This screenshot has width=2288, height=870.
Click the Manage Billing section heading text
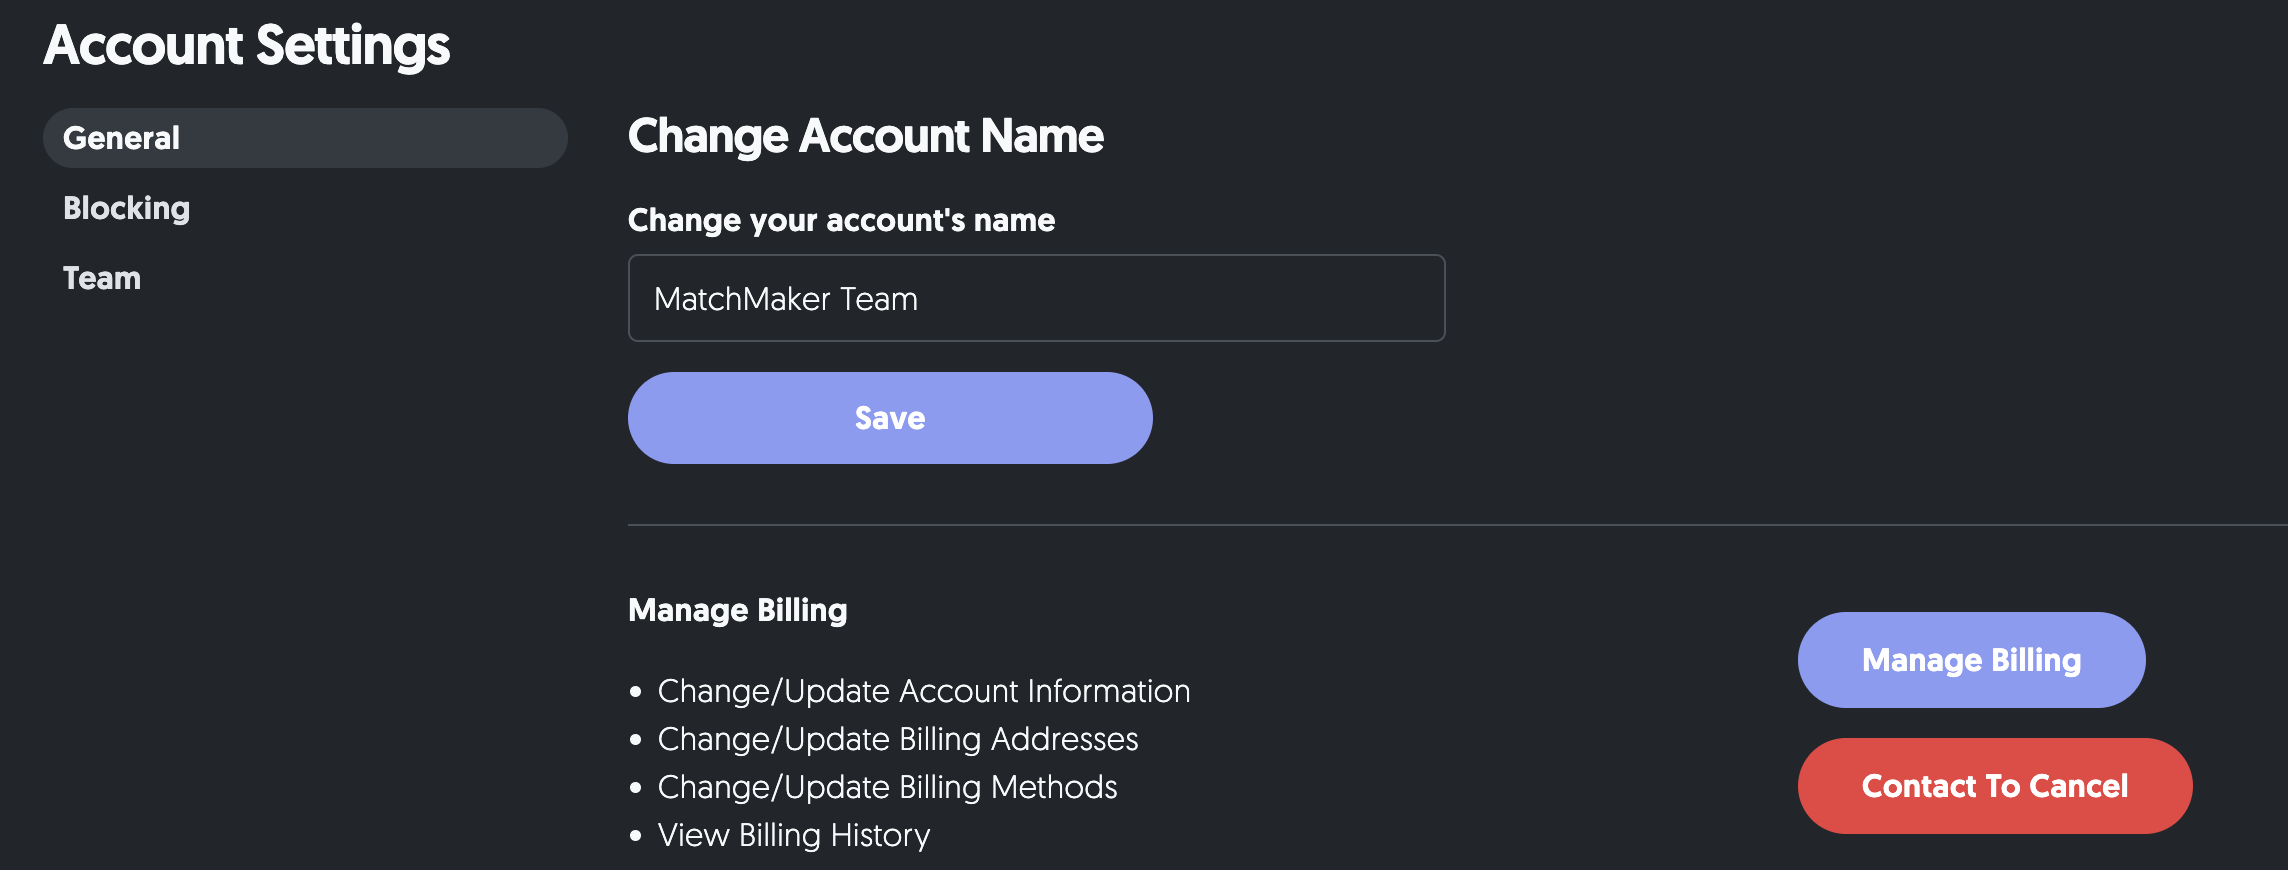click(737, 610)
